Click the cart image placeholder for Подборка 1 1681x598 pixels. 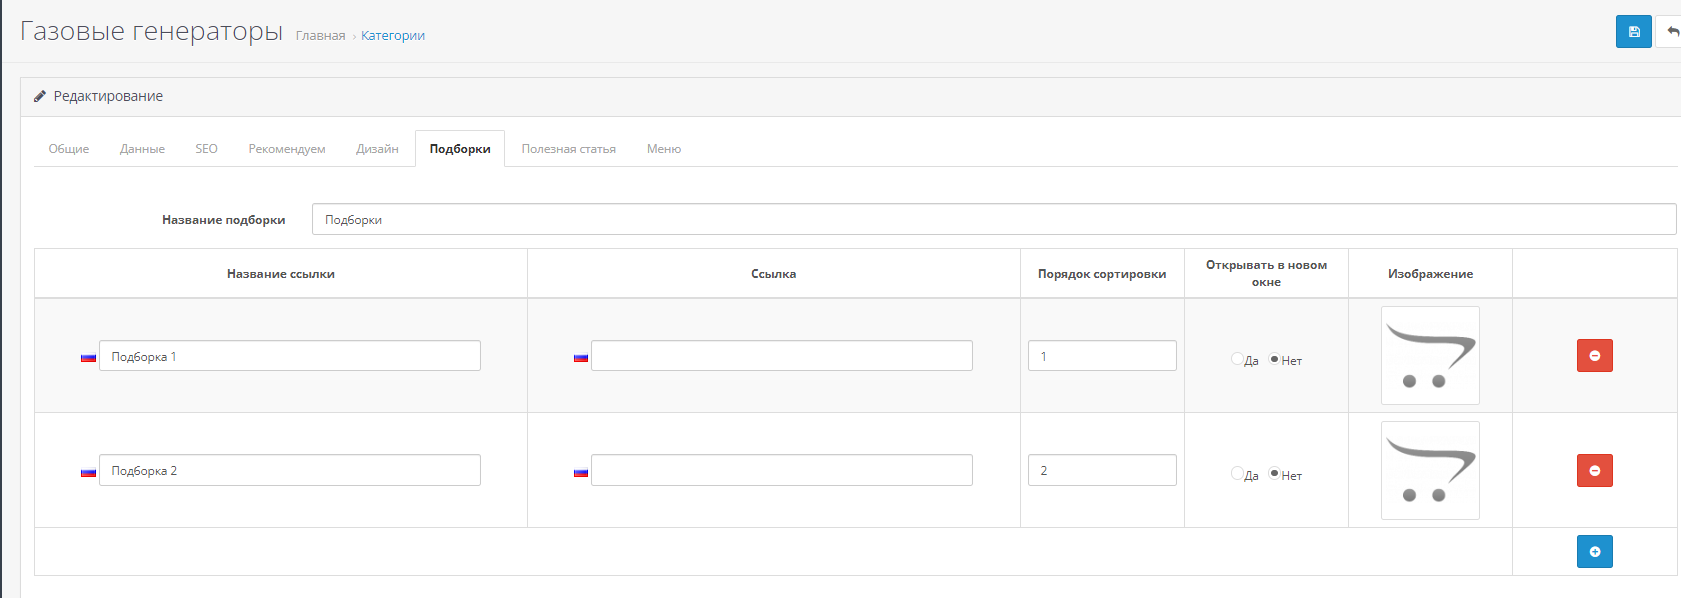point(1430,356)
